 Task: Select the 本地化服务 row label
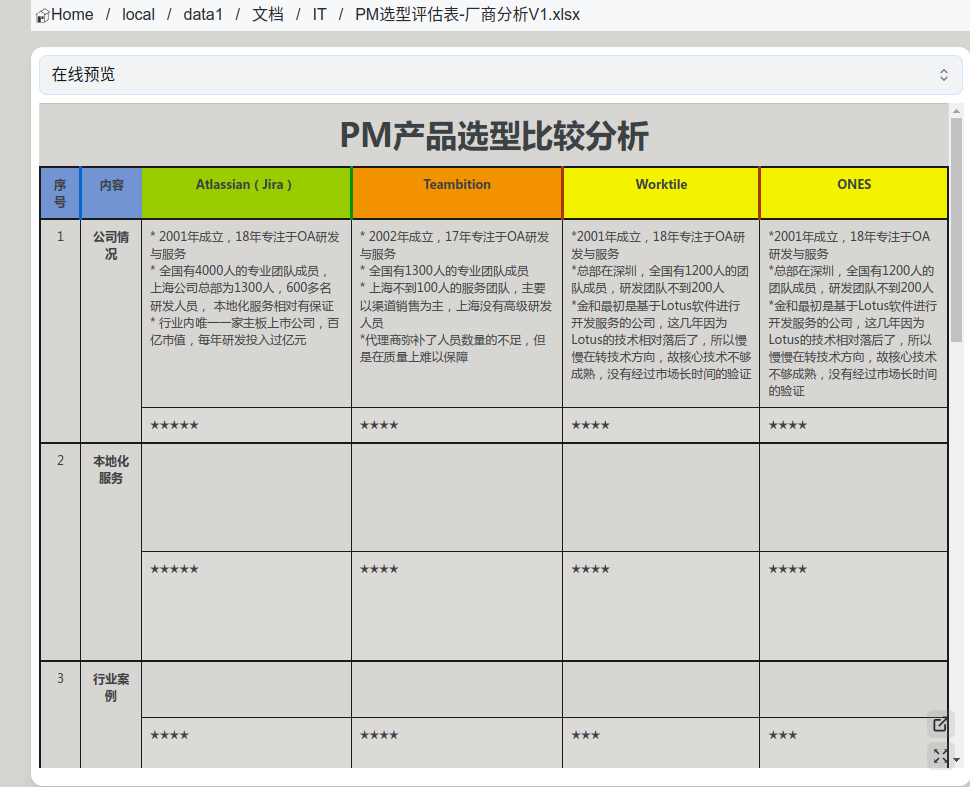[111, 470]
